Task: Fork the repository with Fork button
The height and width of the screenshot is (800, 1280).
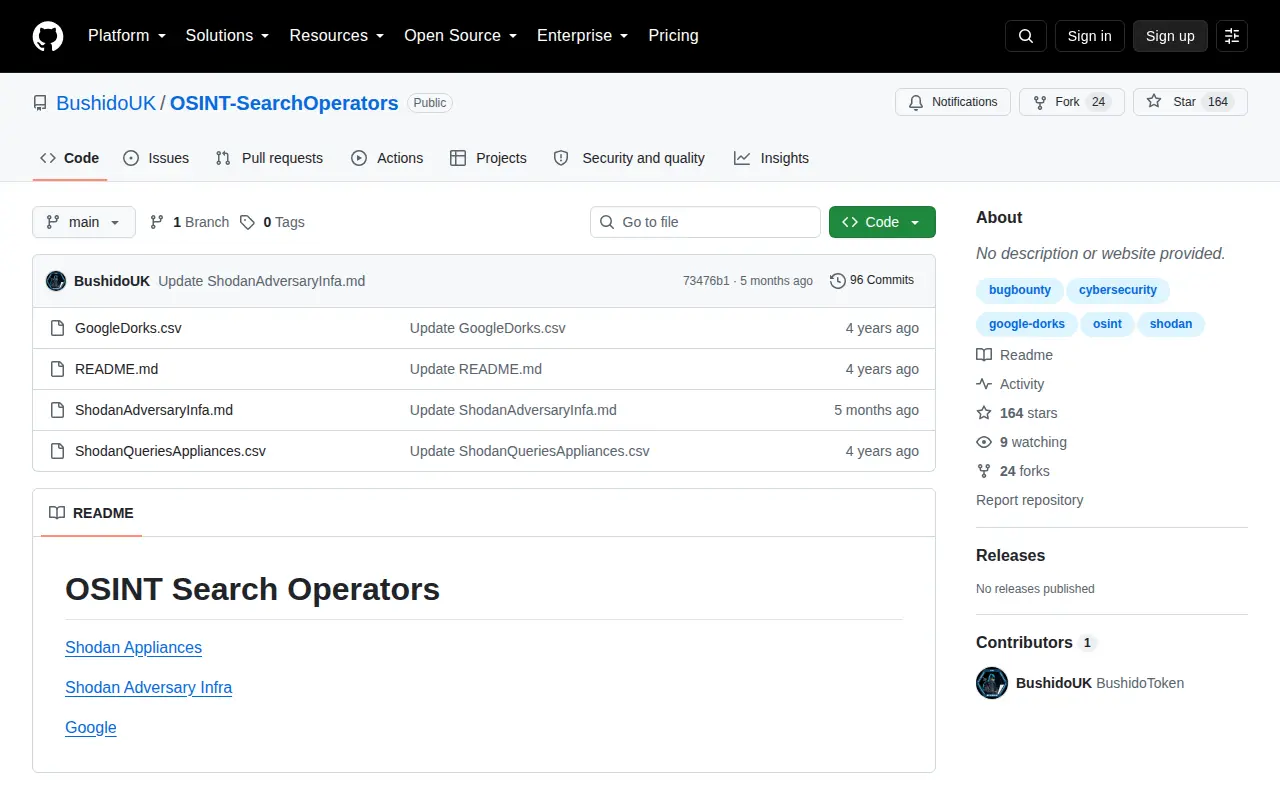Action: 1072,102
